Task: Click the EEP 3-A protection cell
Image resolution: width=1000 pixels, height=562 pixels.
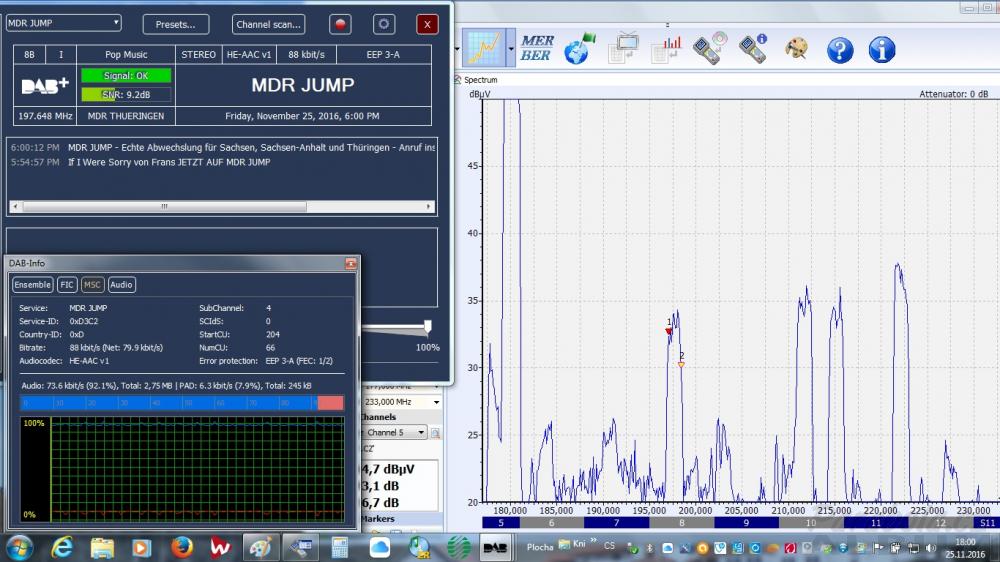Action: click(x=383, y=55)
